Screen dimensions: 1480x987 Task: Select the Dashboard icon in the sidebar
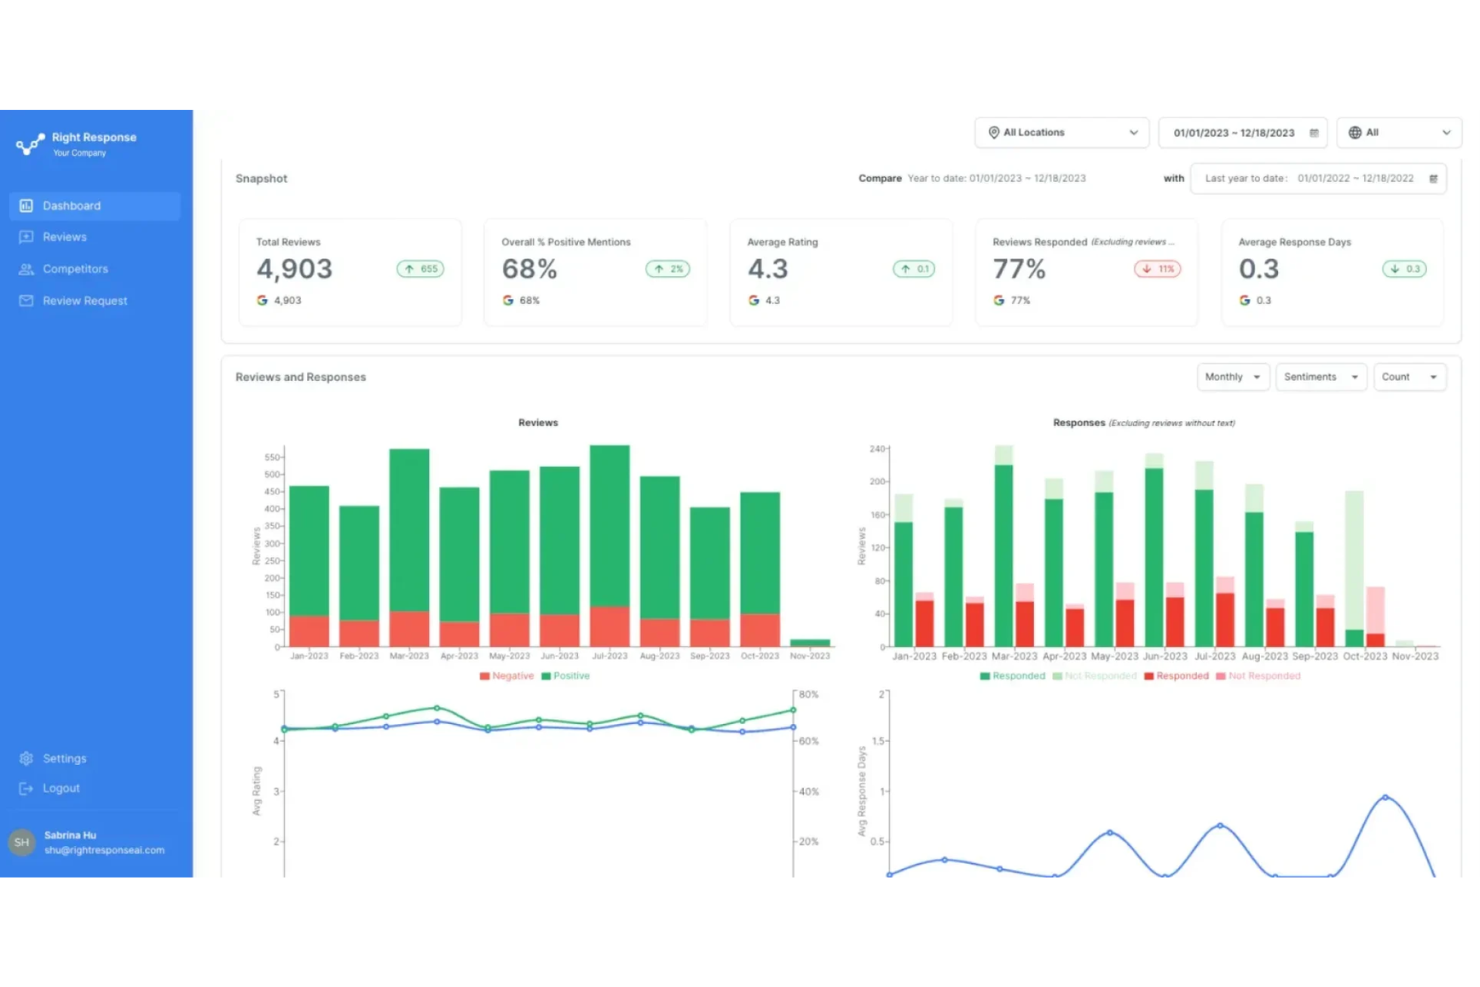(25, 205)
